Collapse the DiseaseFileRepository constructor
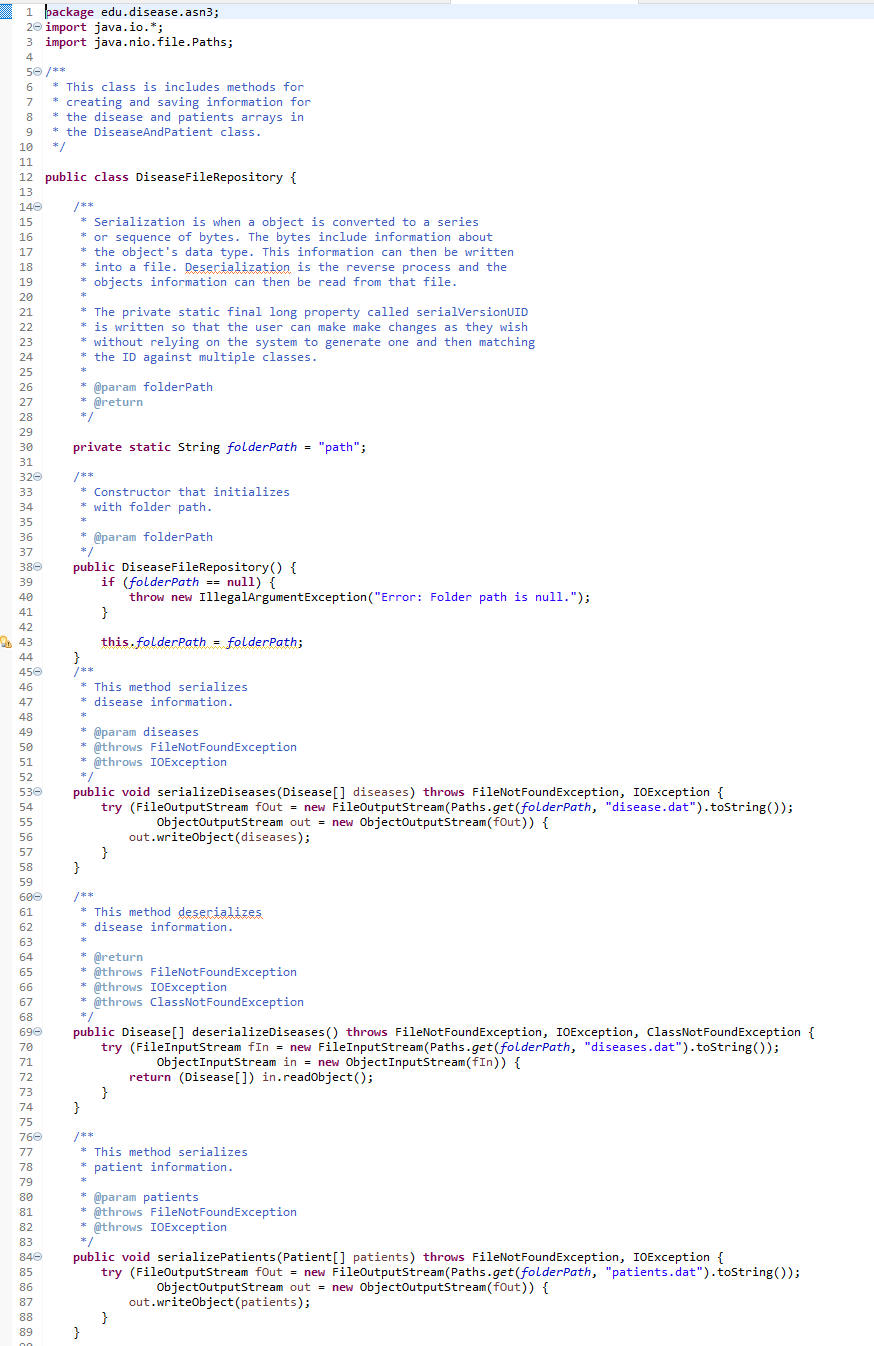Screen dimensions: 874x1346 coord(36,567)
